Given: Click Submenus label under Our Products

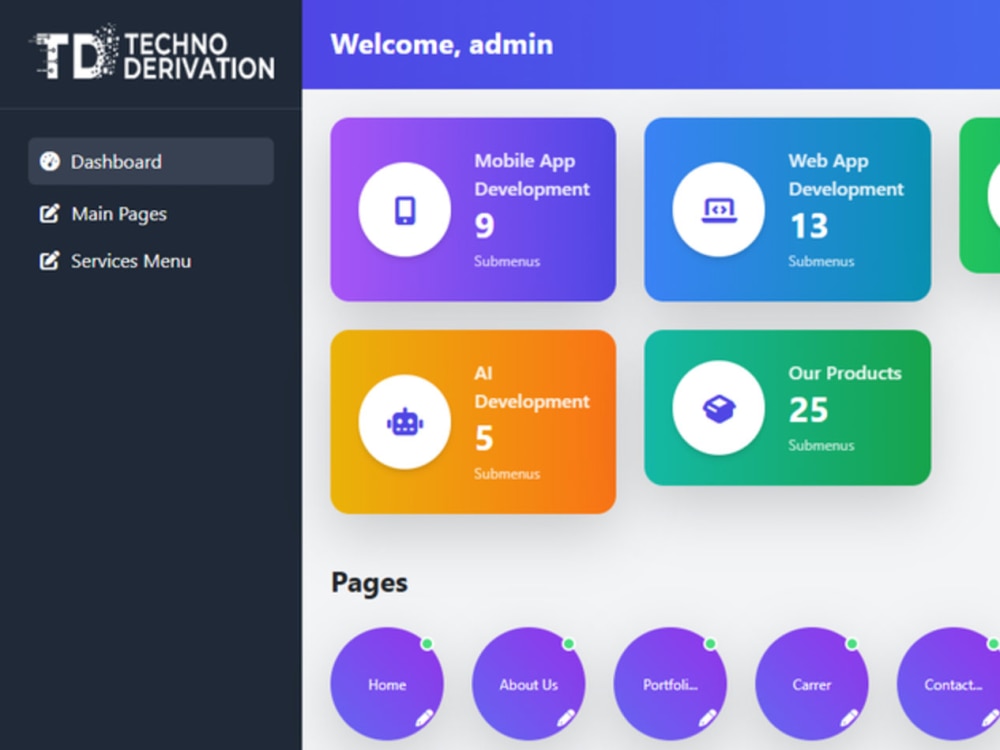Looking at the screenshot, I should click(821, 445).
